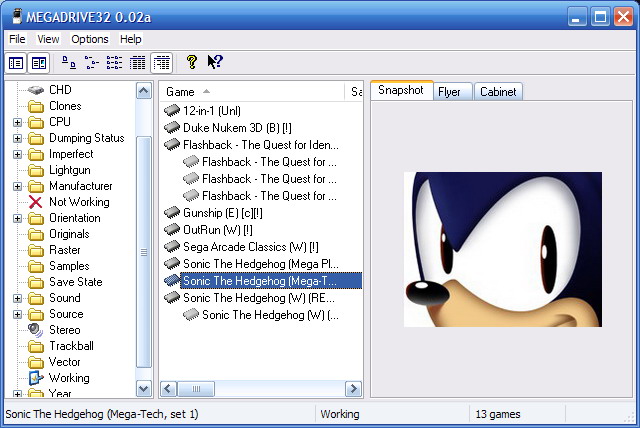Viewport: 640px width, 428px height.
Task: Select the Working filter icon
Action: click(x=36, y=378)
